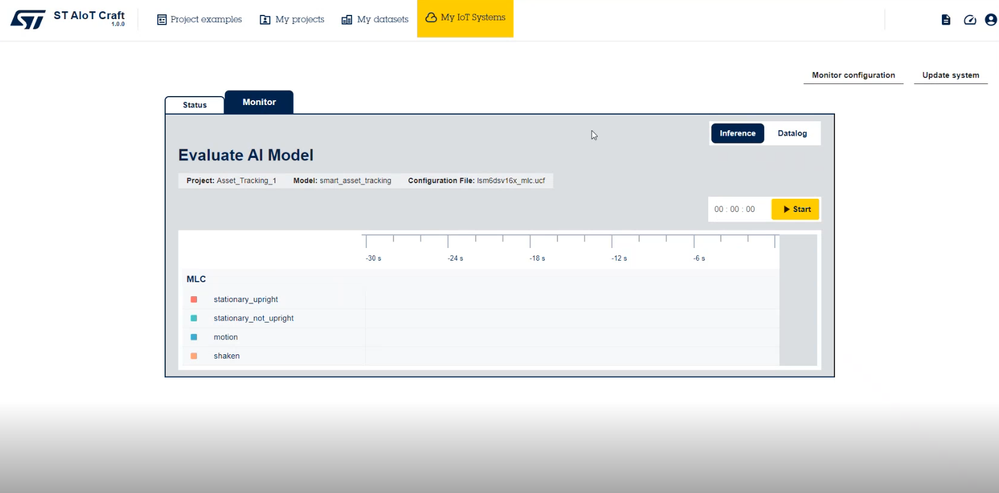The height and width of the screenshot is (493, 999).
Task: Click the -12 s timeline marker
Action: pos(619,259)
